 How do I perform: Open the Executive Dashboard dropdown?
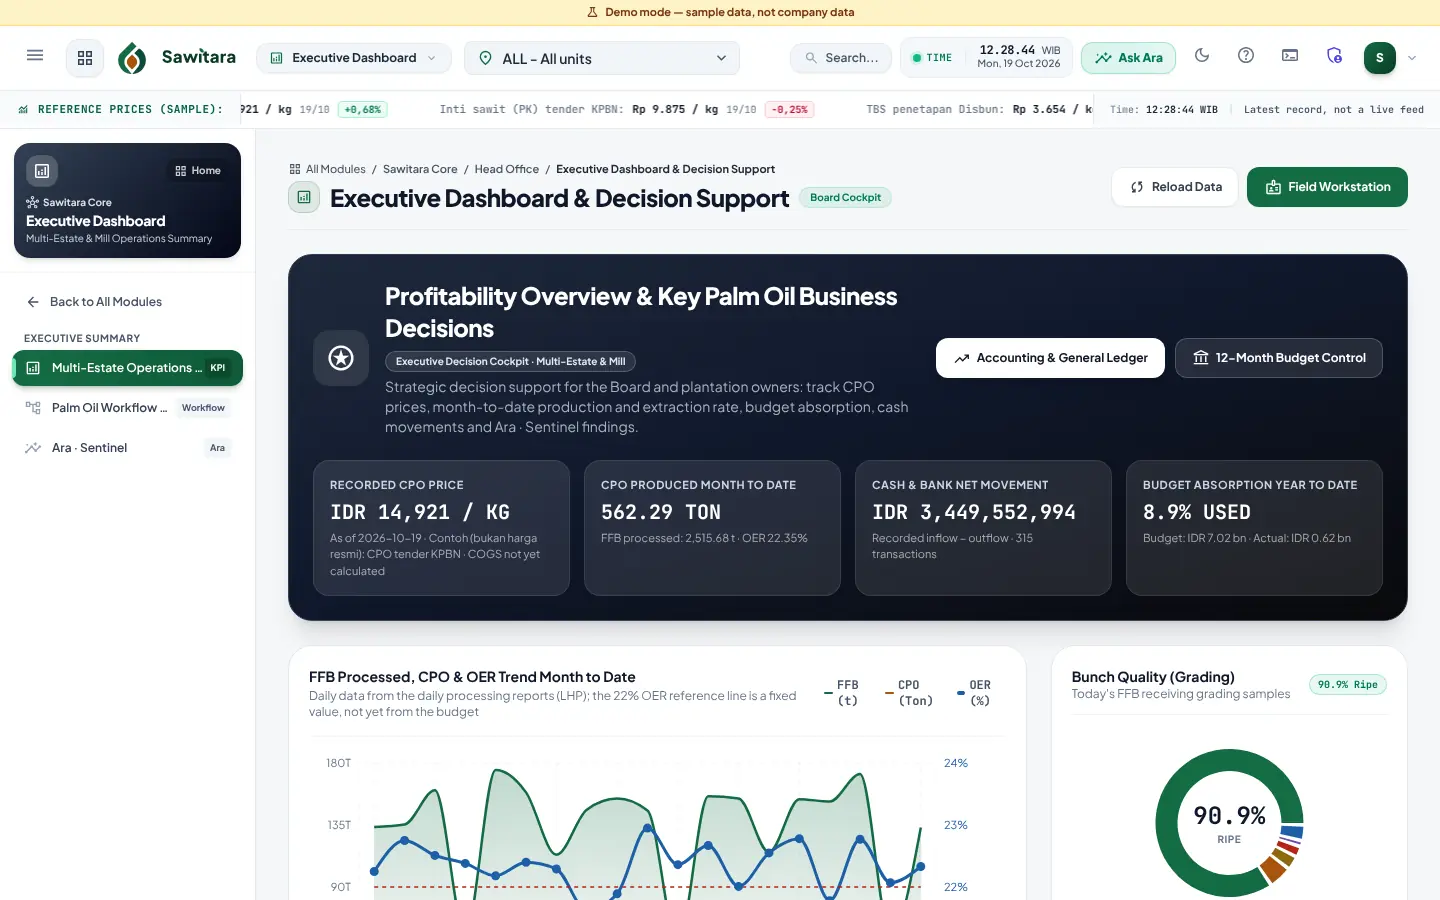[354, 58]
